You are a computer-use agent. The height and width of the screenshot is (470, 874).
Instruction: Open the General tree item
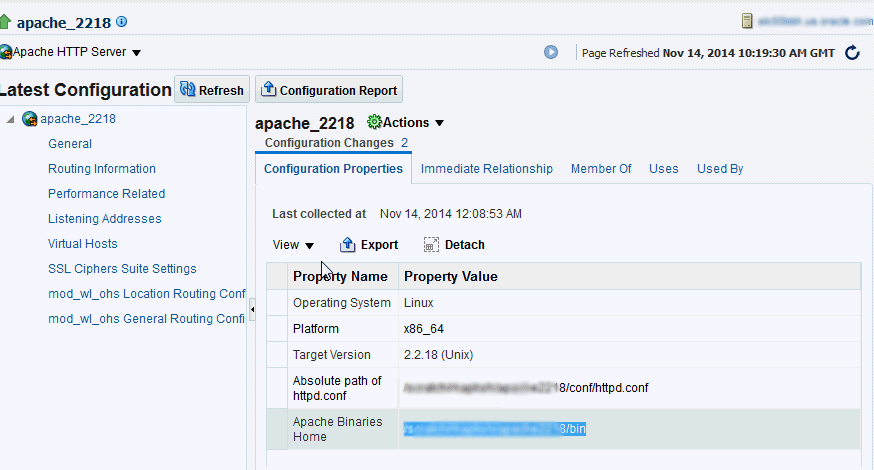70,144
